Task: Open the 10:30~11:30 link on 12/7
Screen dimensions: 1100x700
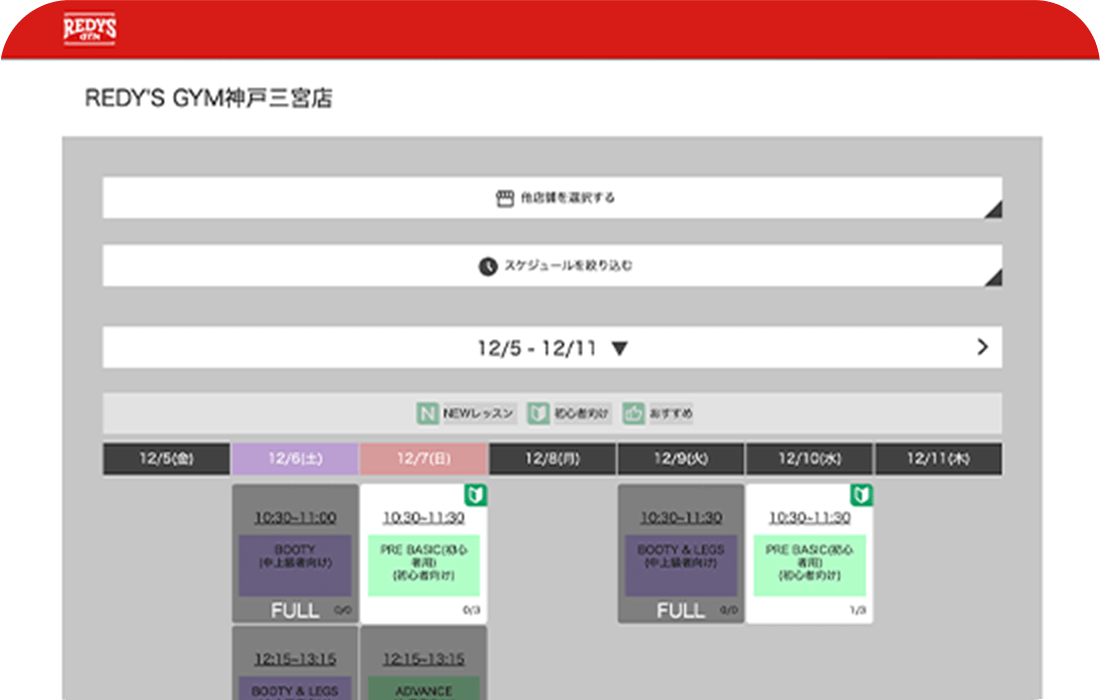Action: [424, 518]
